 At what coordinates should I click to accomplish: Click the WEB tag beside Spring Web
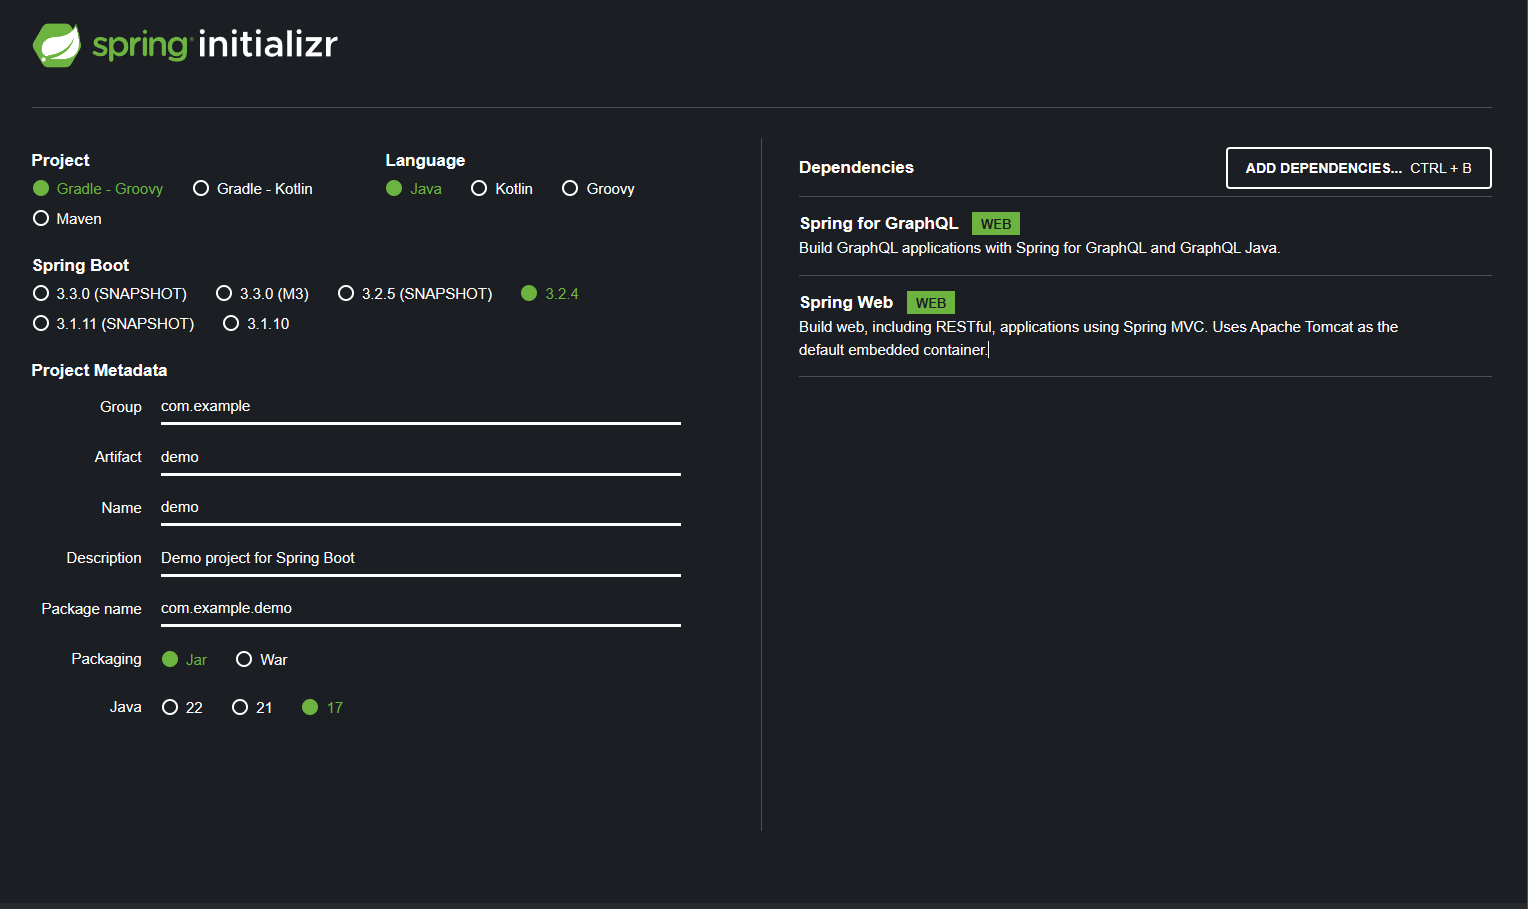point(930,303)
